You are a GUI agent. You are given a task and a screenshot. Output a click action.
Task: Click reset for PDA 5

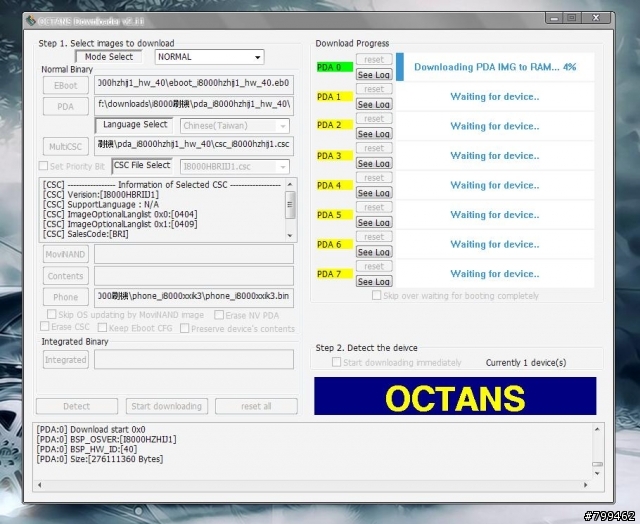[374, 207]
